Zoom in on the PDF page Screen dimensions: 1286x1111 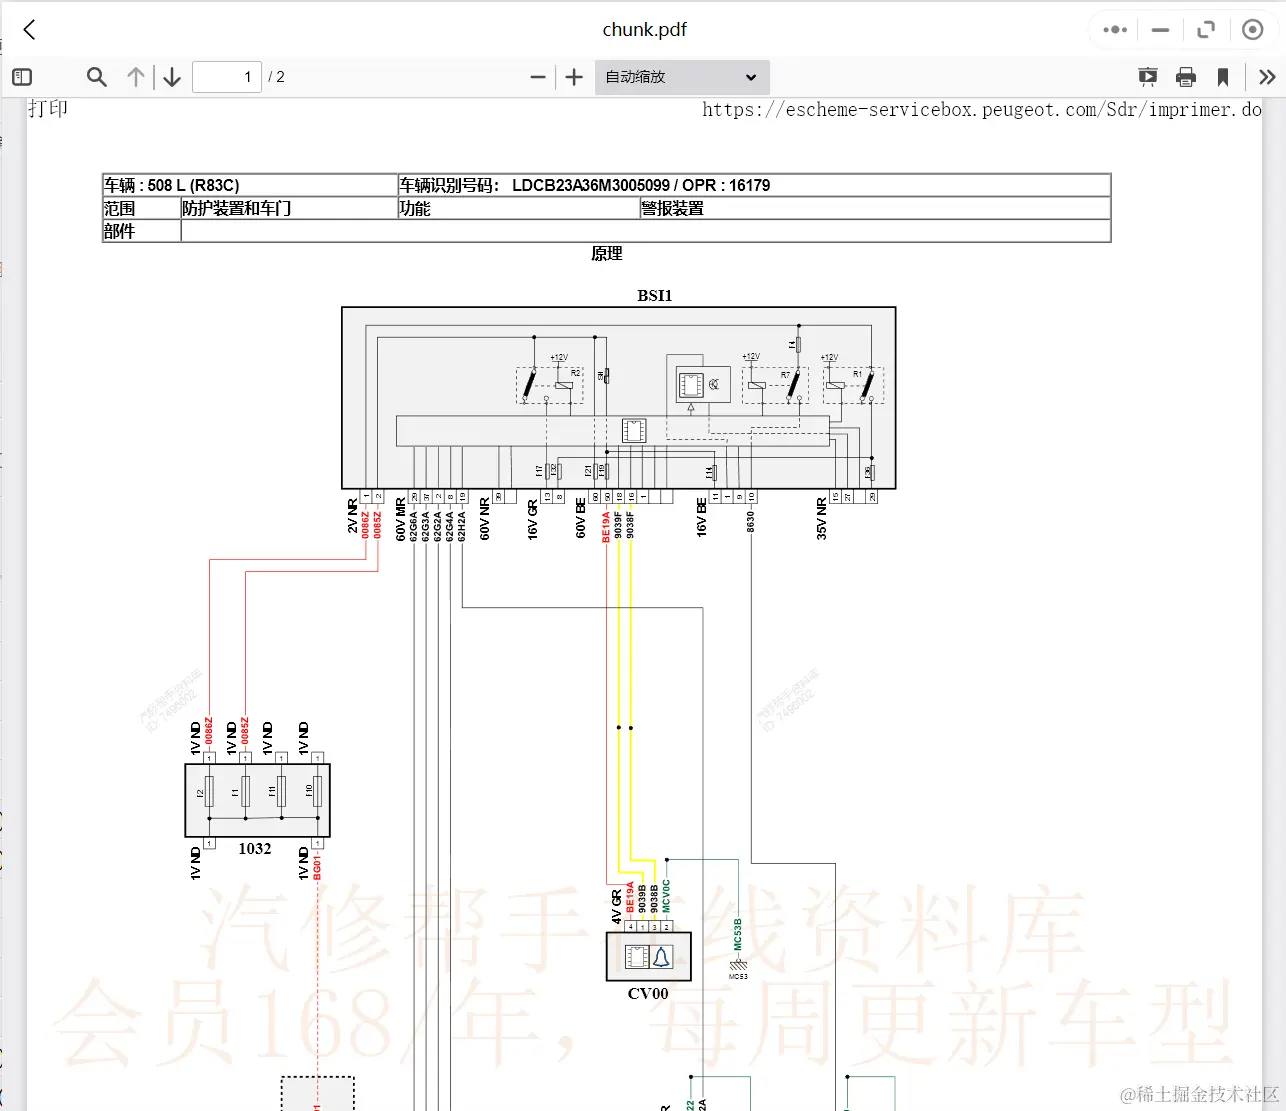pyautogui.click(x=573, y=76)
